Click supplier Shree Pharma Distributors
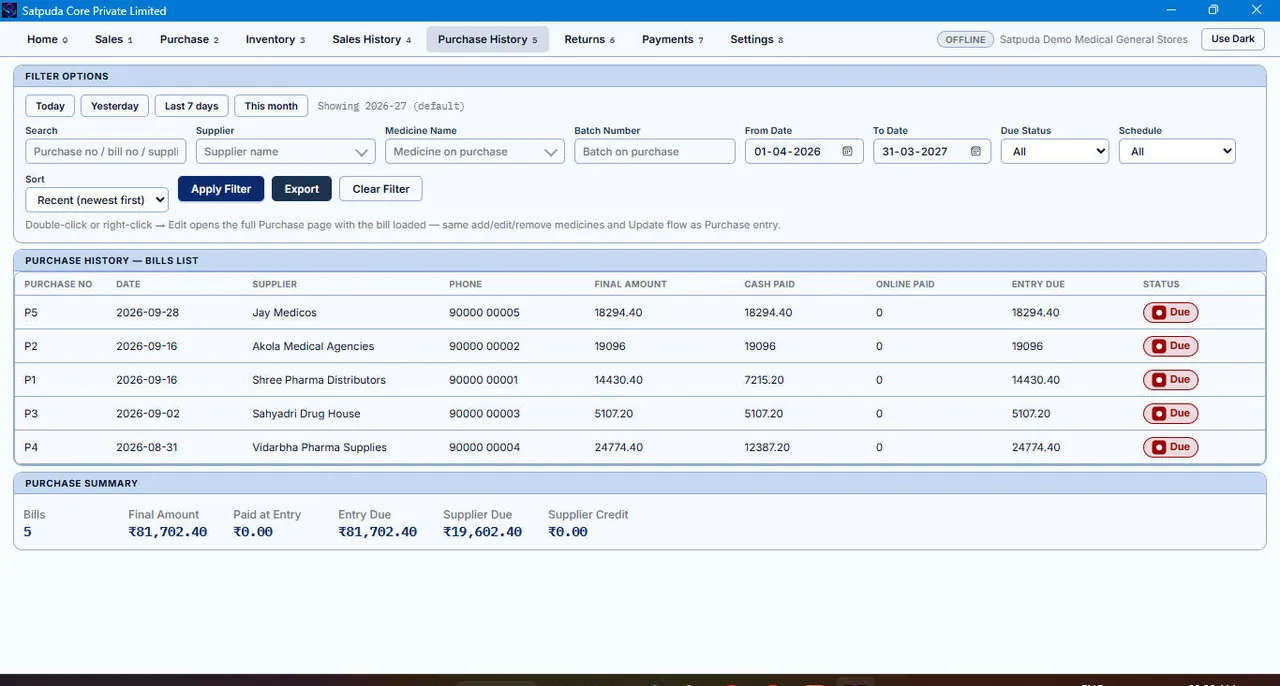 click(319, 380)
